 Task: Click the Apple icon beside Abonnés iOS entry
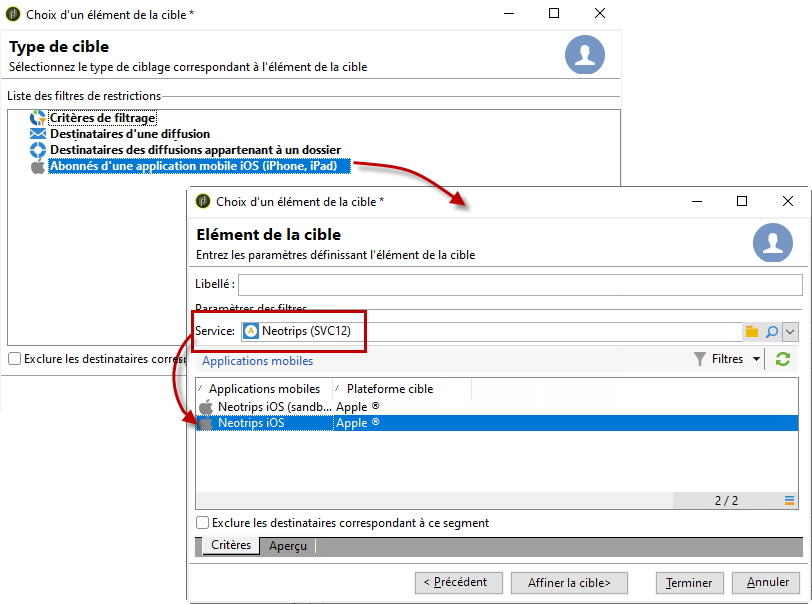(38, 166)
